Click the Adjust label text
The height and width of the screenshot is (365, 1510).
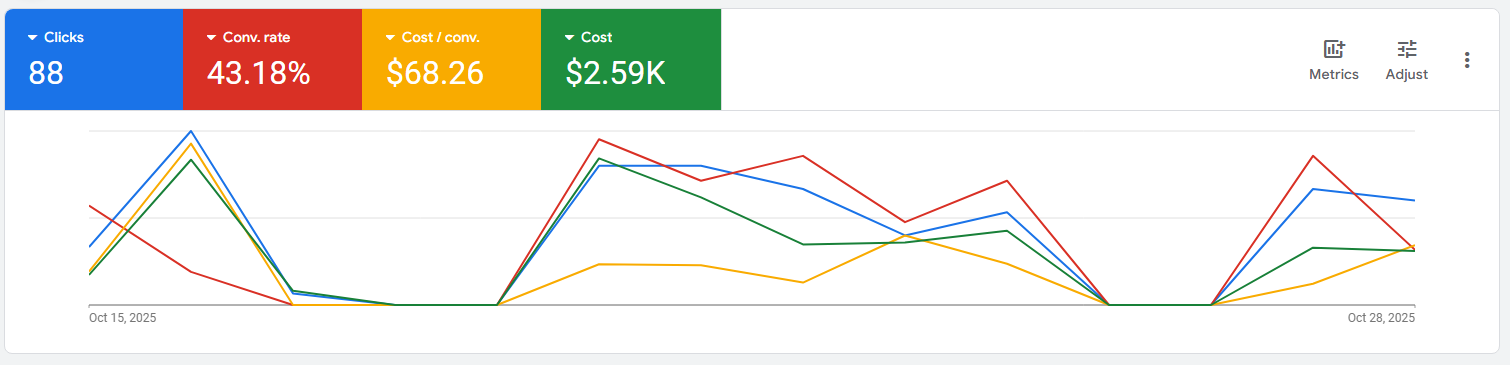[1407, 74]
